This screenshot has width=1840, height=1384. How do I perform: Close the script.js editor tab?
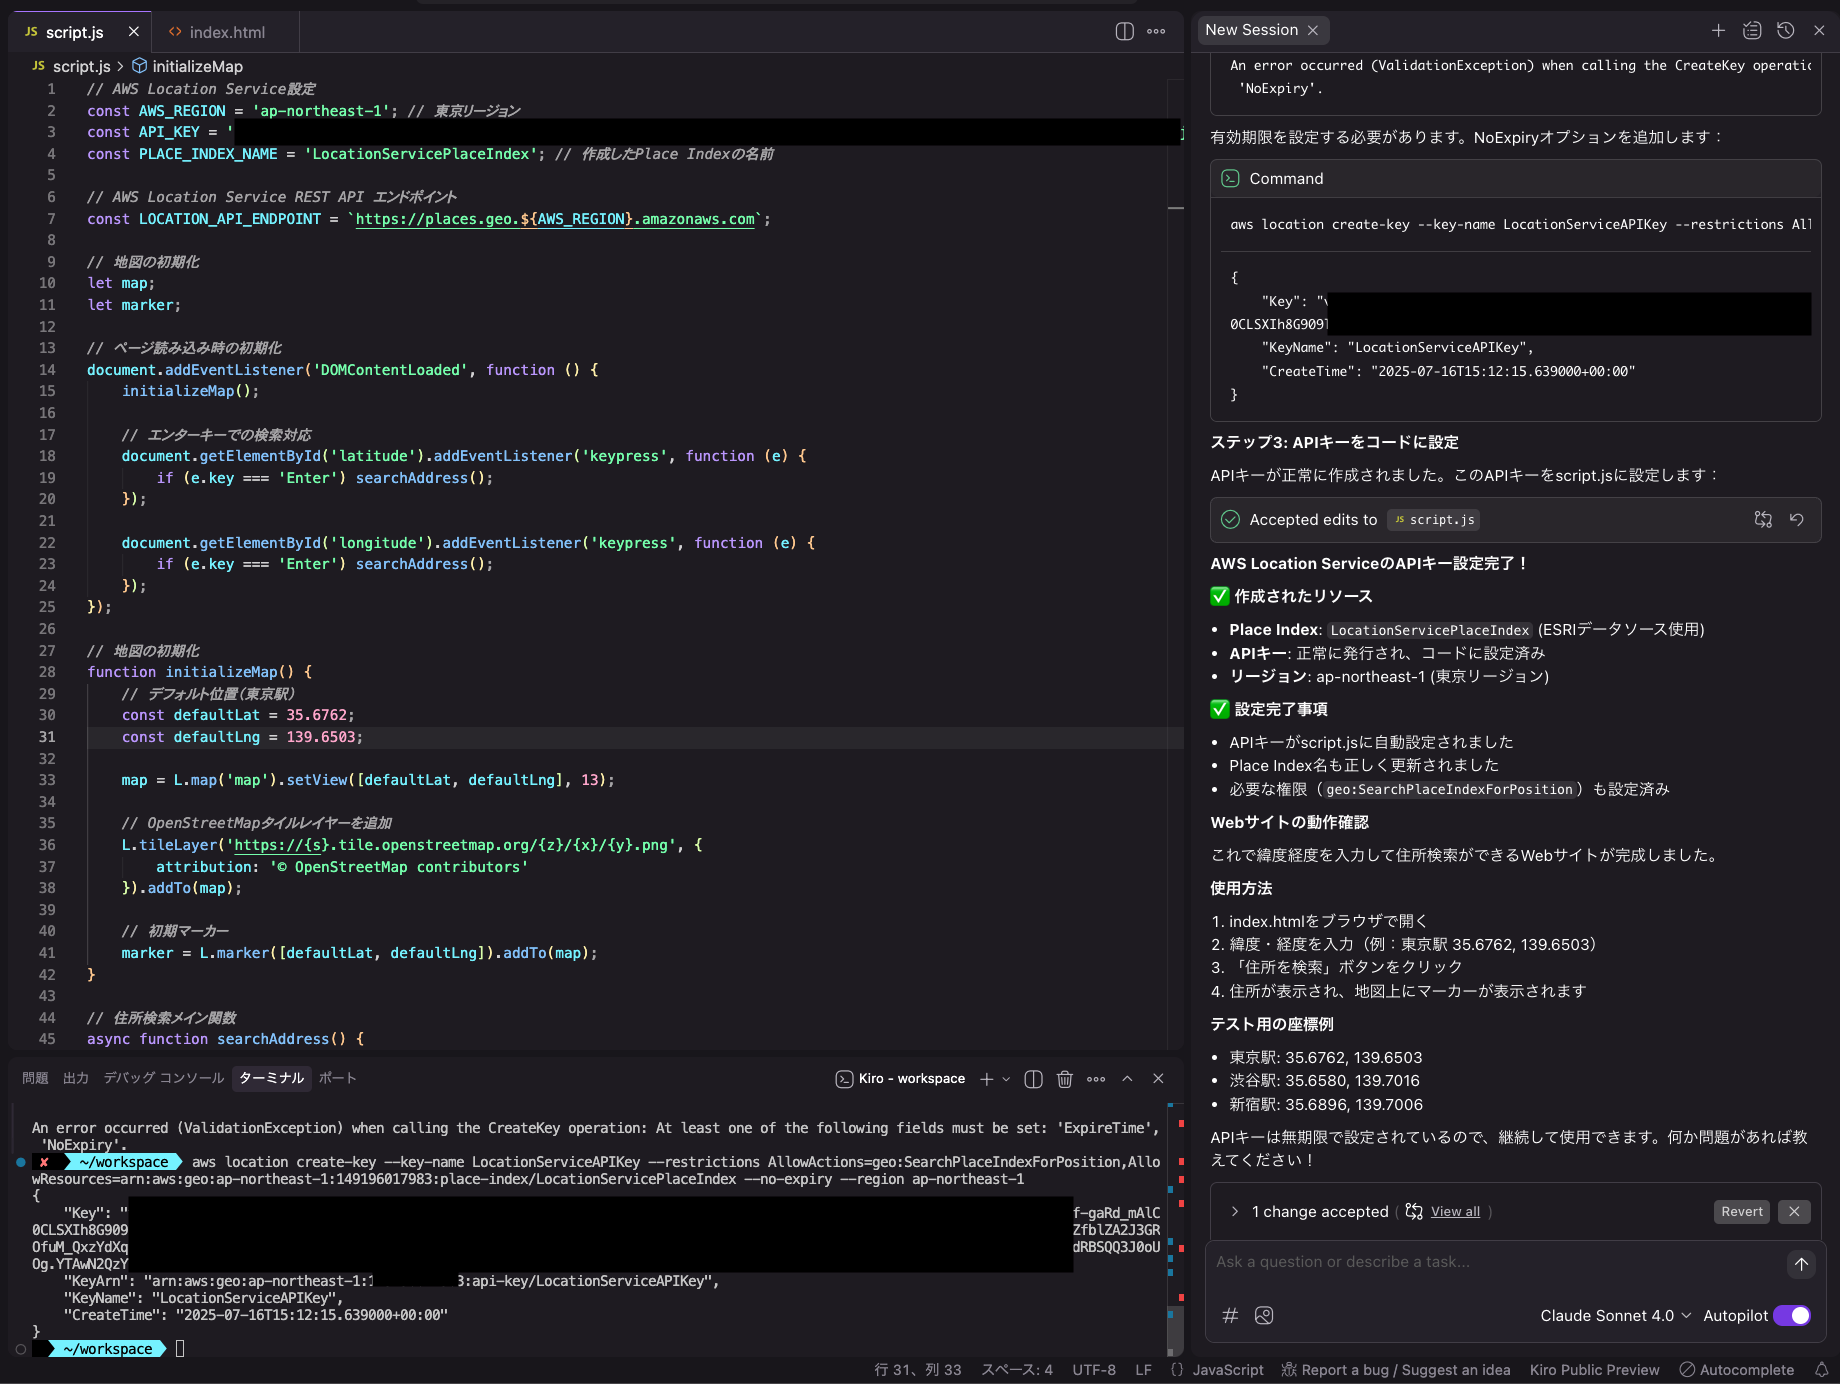point(134,32)
